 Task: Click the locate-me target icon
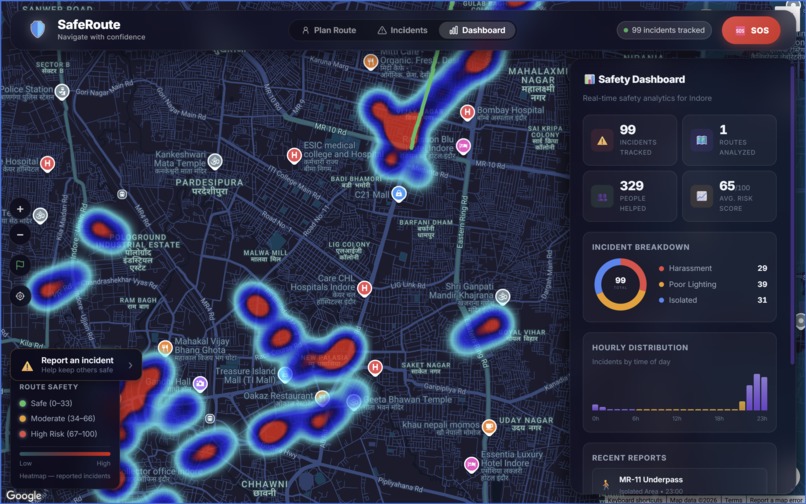coord(20,296)
